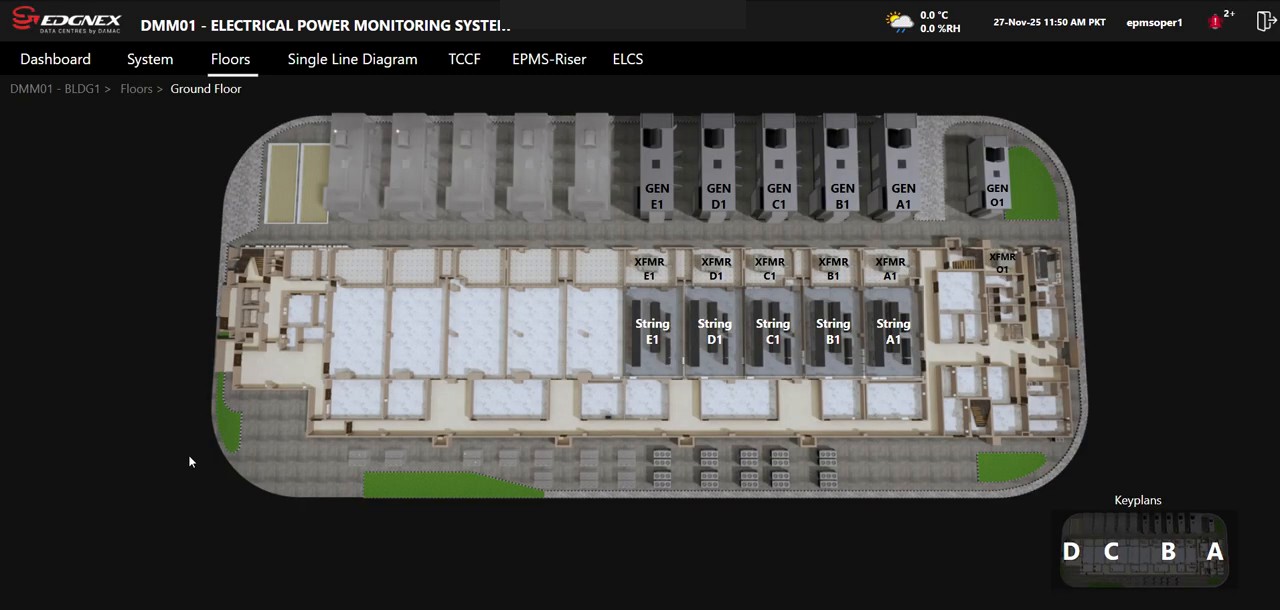The width and height of the screenshot is (1280, 610).
Task: Switch to the System tab
Action: coord(150,59)
